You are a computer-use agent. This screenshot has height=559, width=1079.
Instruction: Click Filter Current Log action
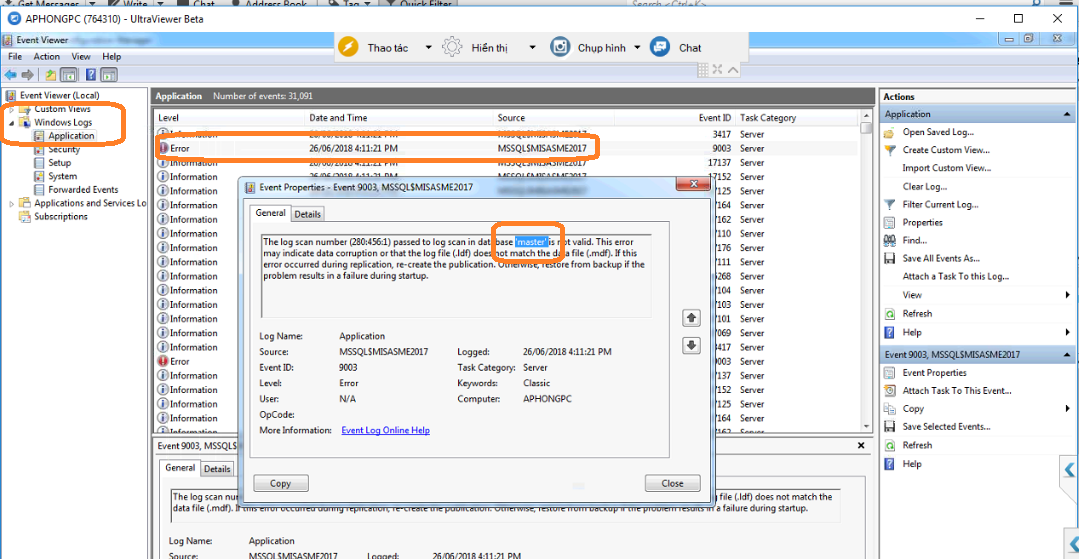tap(940, 204)
